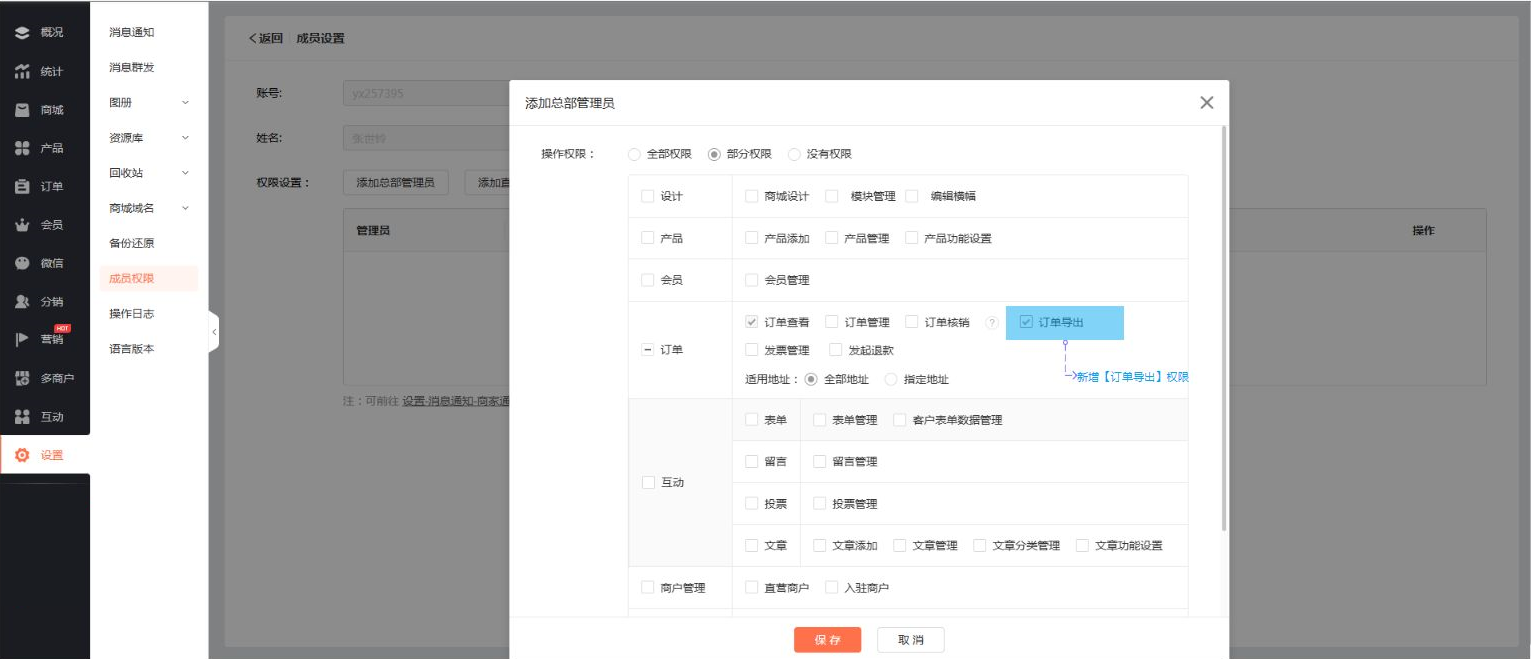Viewport: 1531px width, 659px height.
Task: Click the 订单 orders icon in sidebar
Action: coord(22,187)
